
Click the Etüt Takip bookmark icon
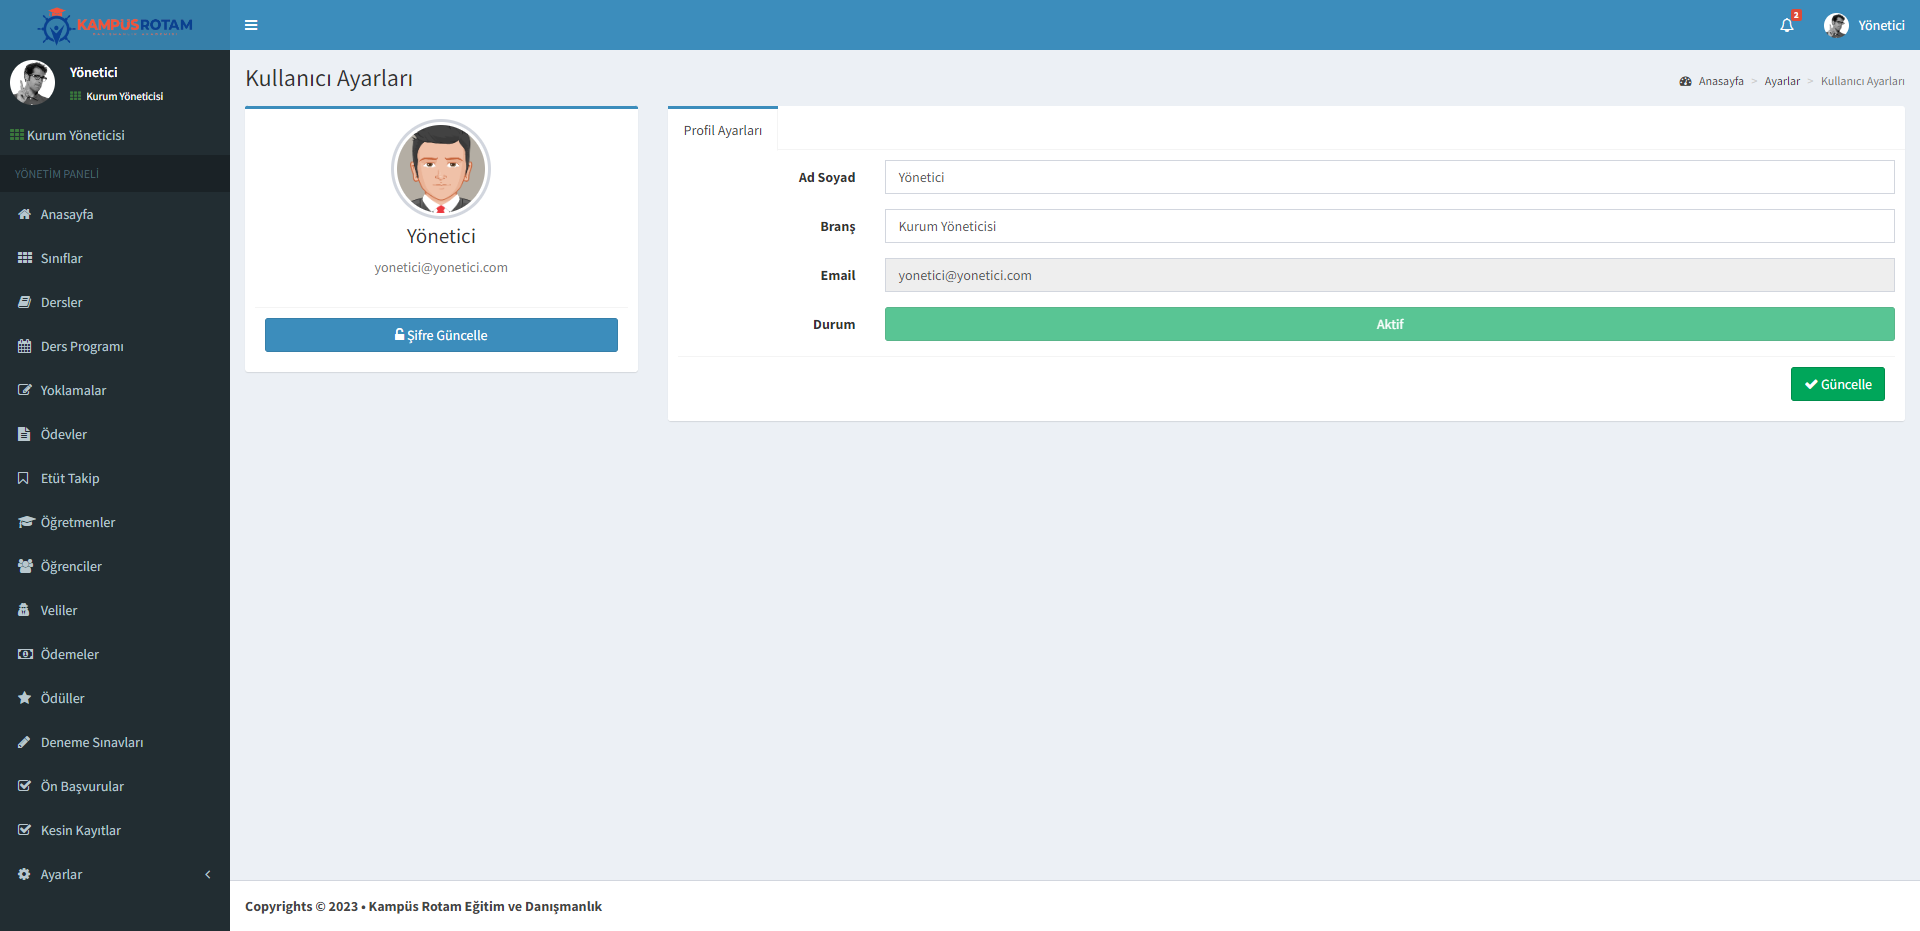click(x=24, y=478)
